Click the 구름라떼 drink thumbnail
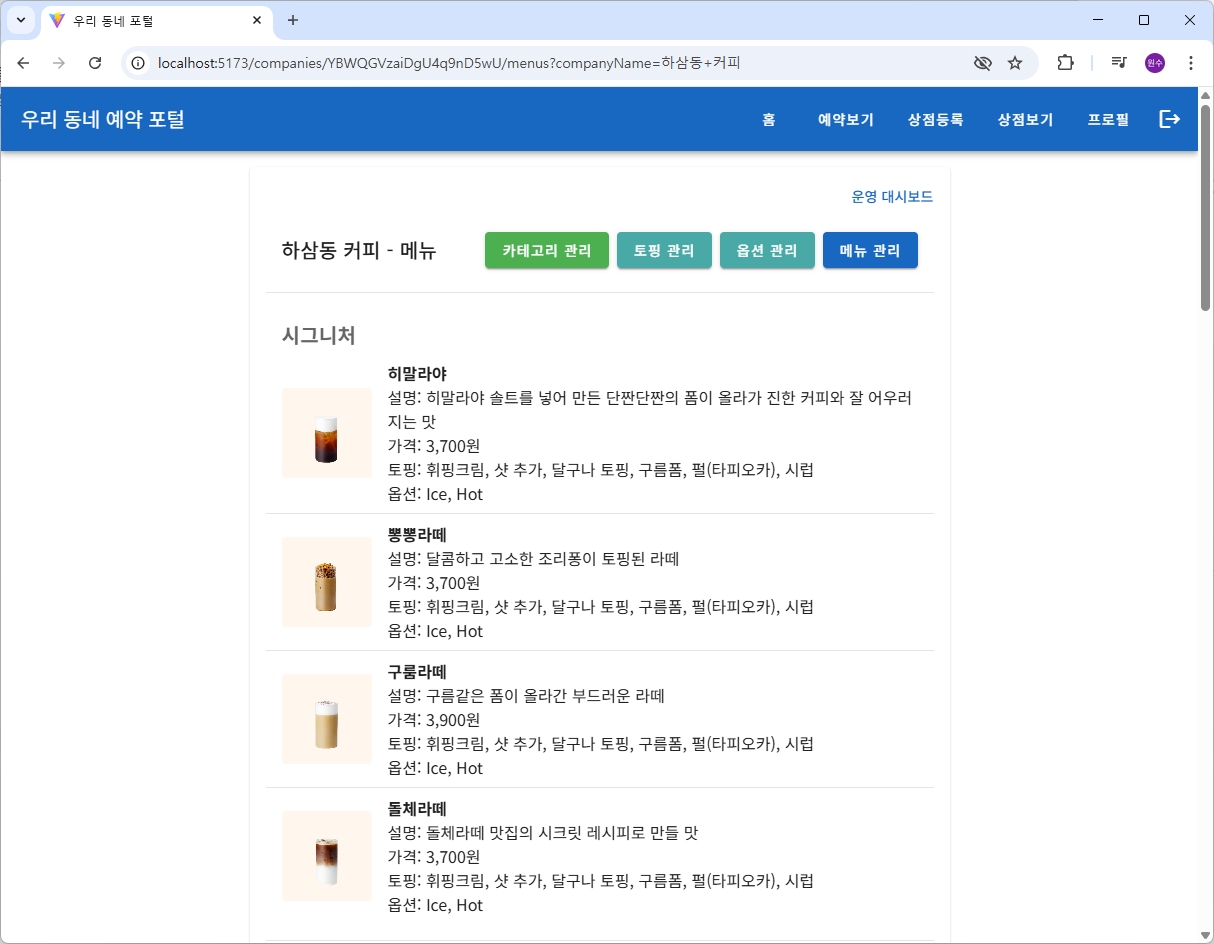Screen dimensions: 1214x944 point(327,719)
